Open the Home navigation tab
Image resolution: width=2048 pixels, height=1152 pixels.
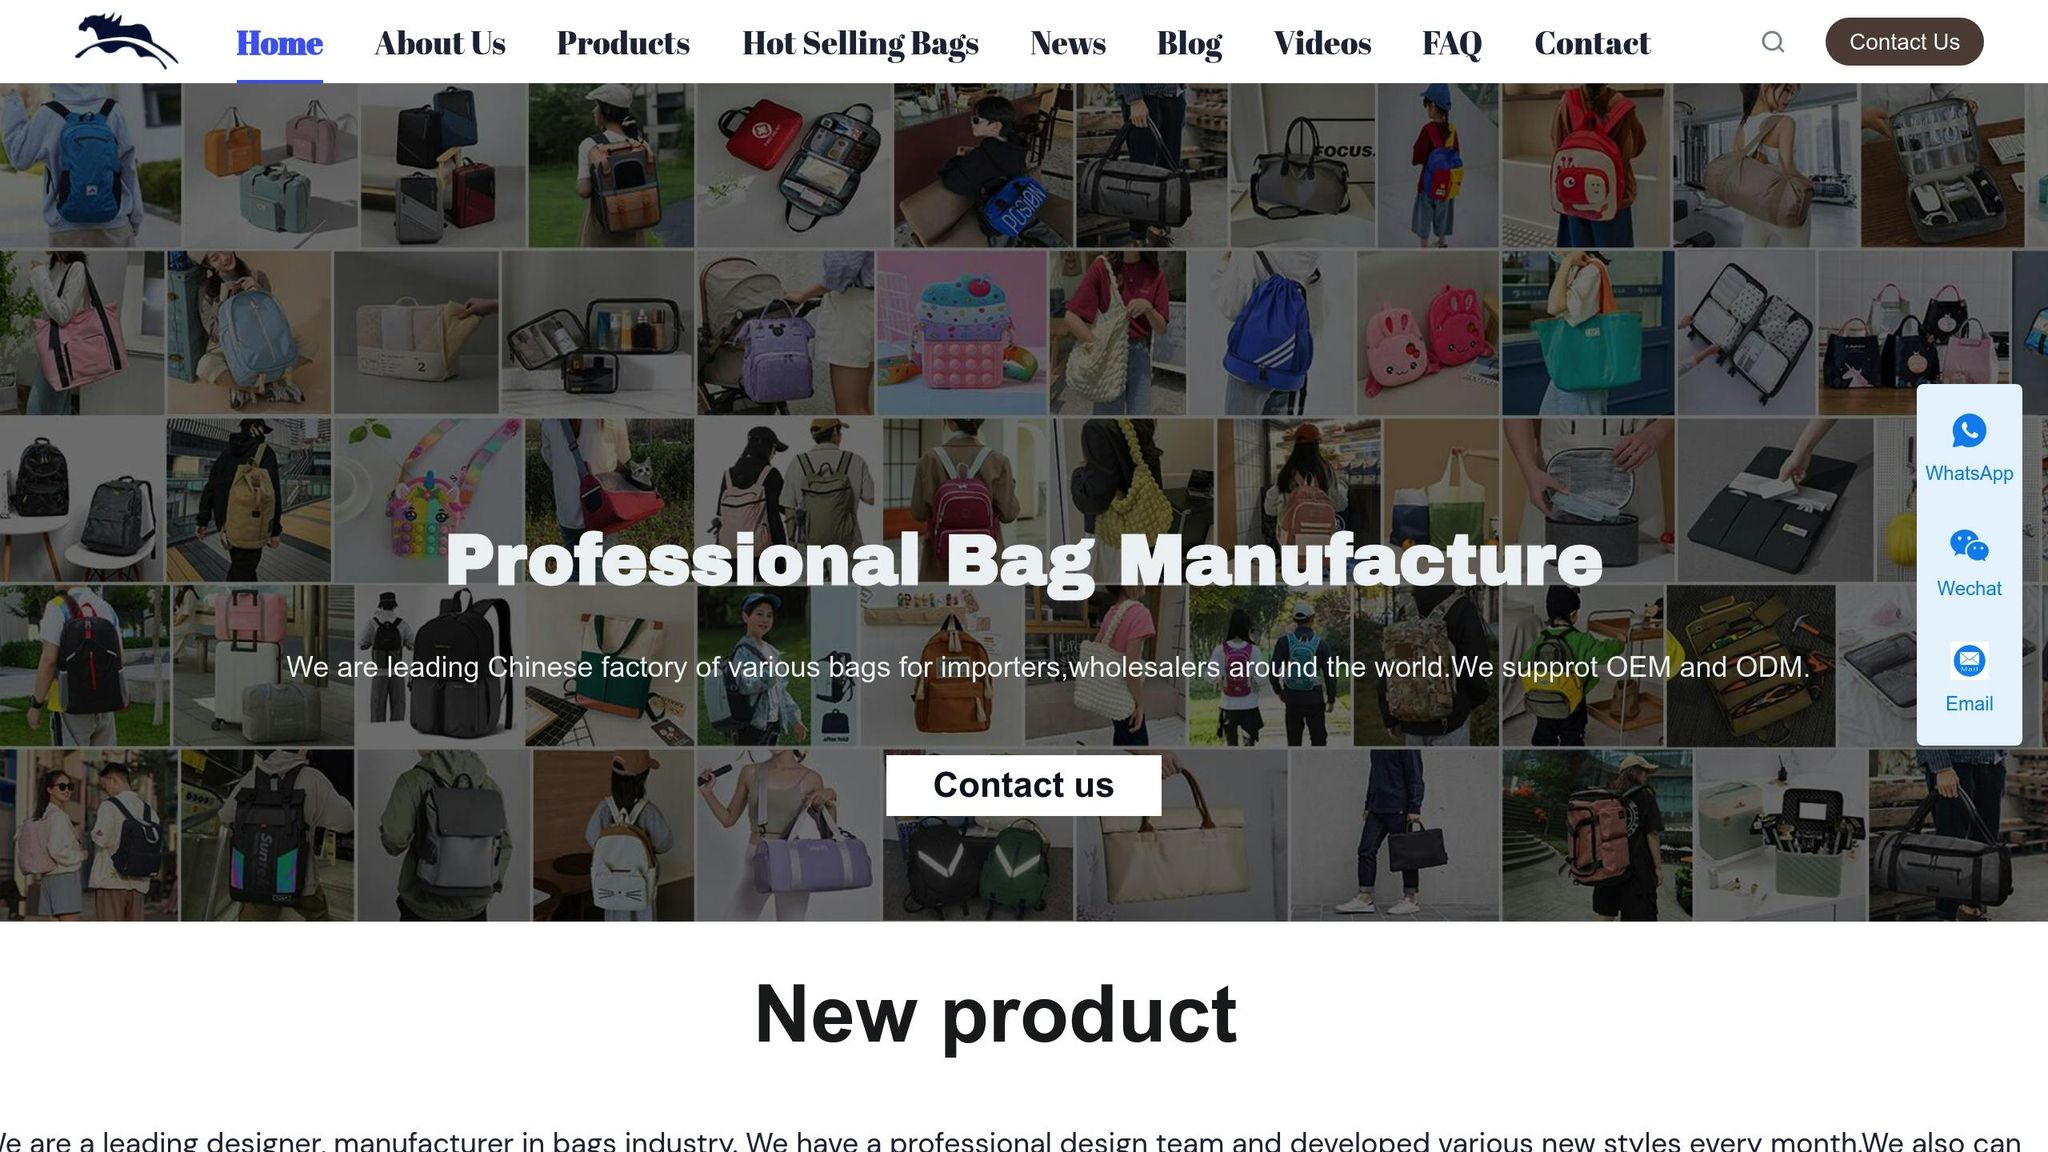pyautogui.click(x=279, y=43)
